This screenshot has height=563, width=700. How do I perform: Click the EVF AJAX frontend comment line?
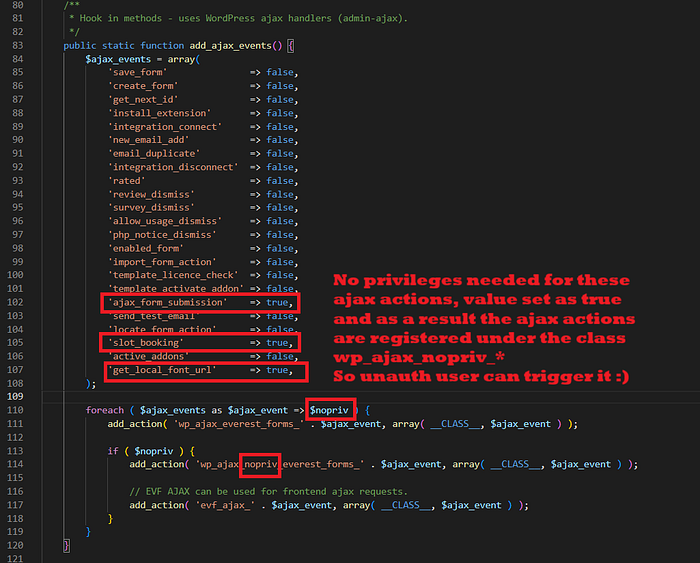268,492
